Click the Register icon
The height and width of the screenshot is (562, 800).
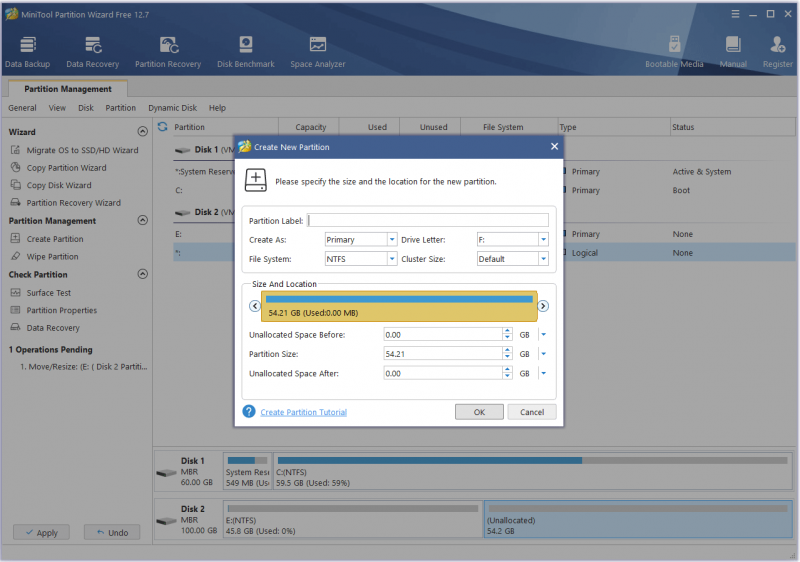point(778,52)
